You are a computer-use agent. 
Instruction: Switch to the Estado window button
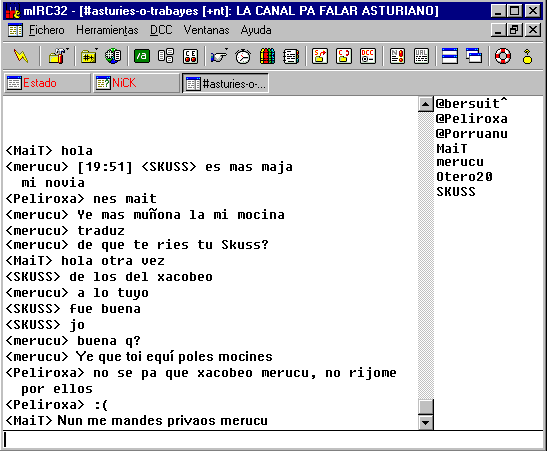coord(47,83)
